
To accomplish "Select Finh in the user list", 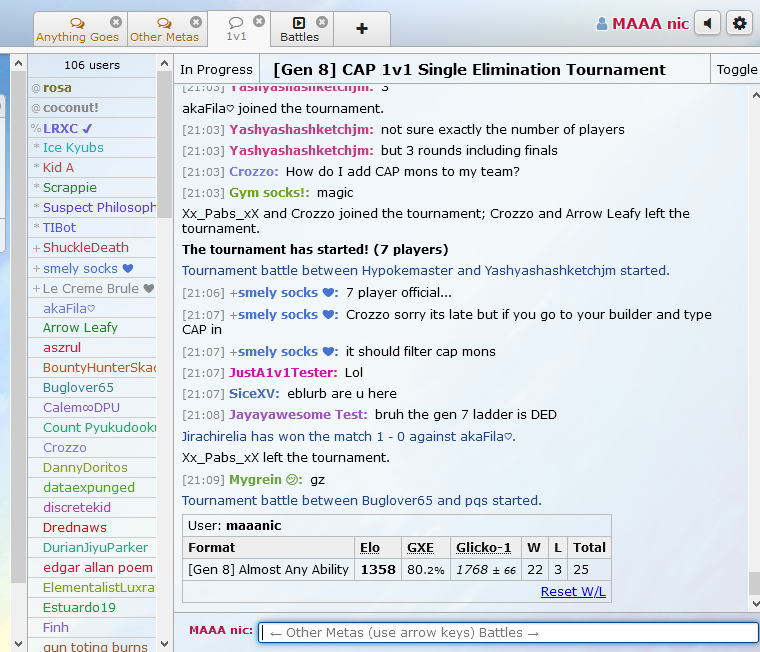I will click(x=92, y=627).
